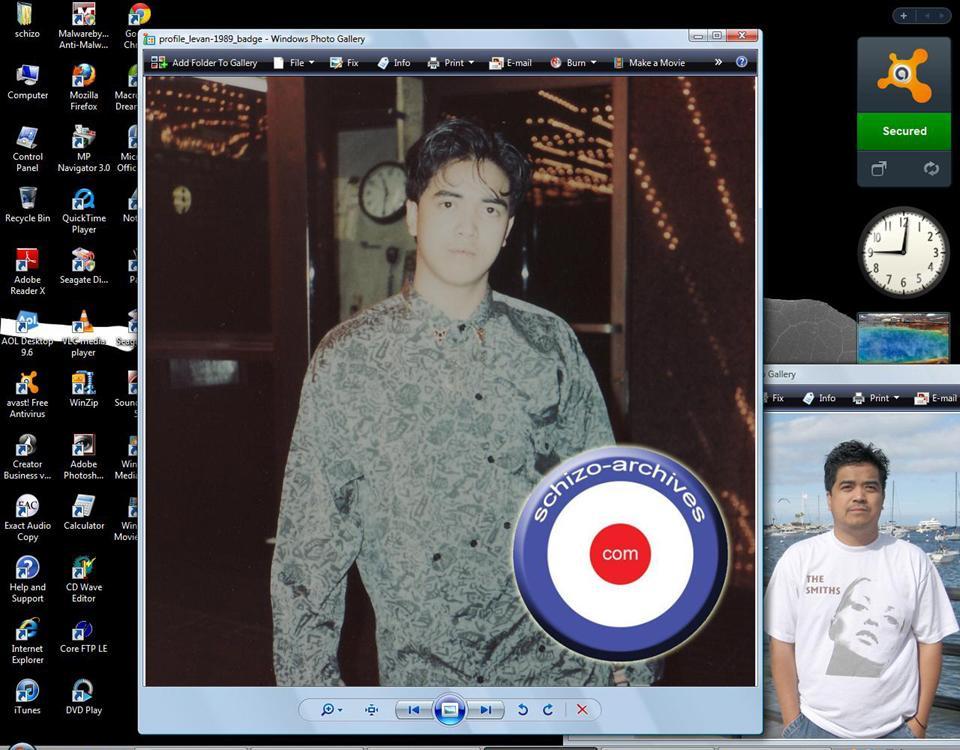
Task: Open Help and Support shortcut
Action: click(28, 580)
